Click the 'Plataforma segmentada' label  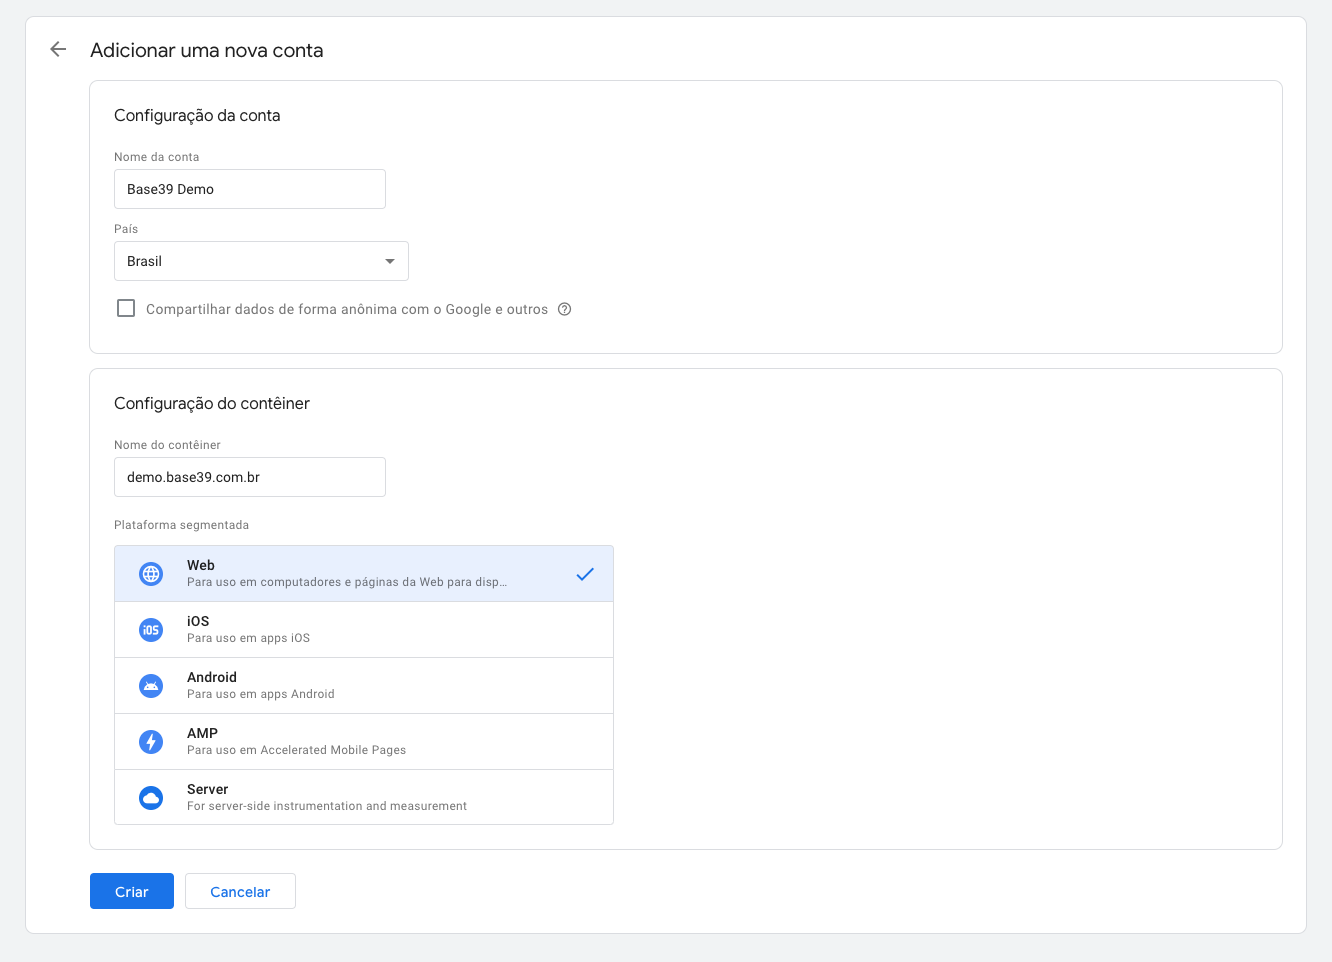coord(181,525)
